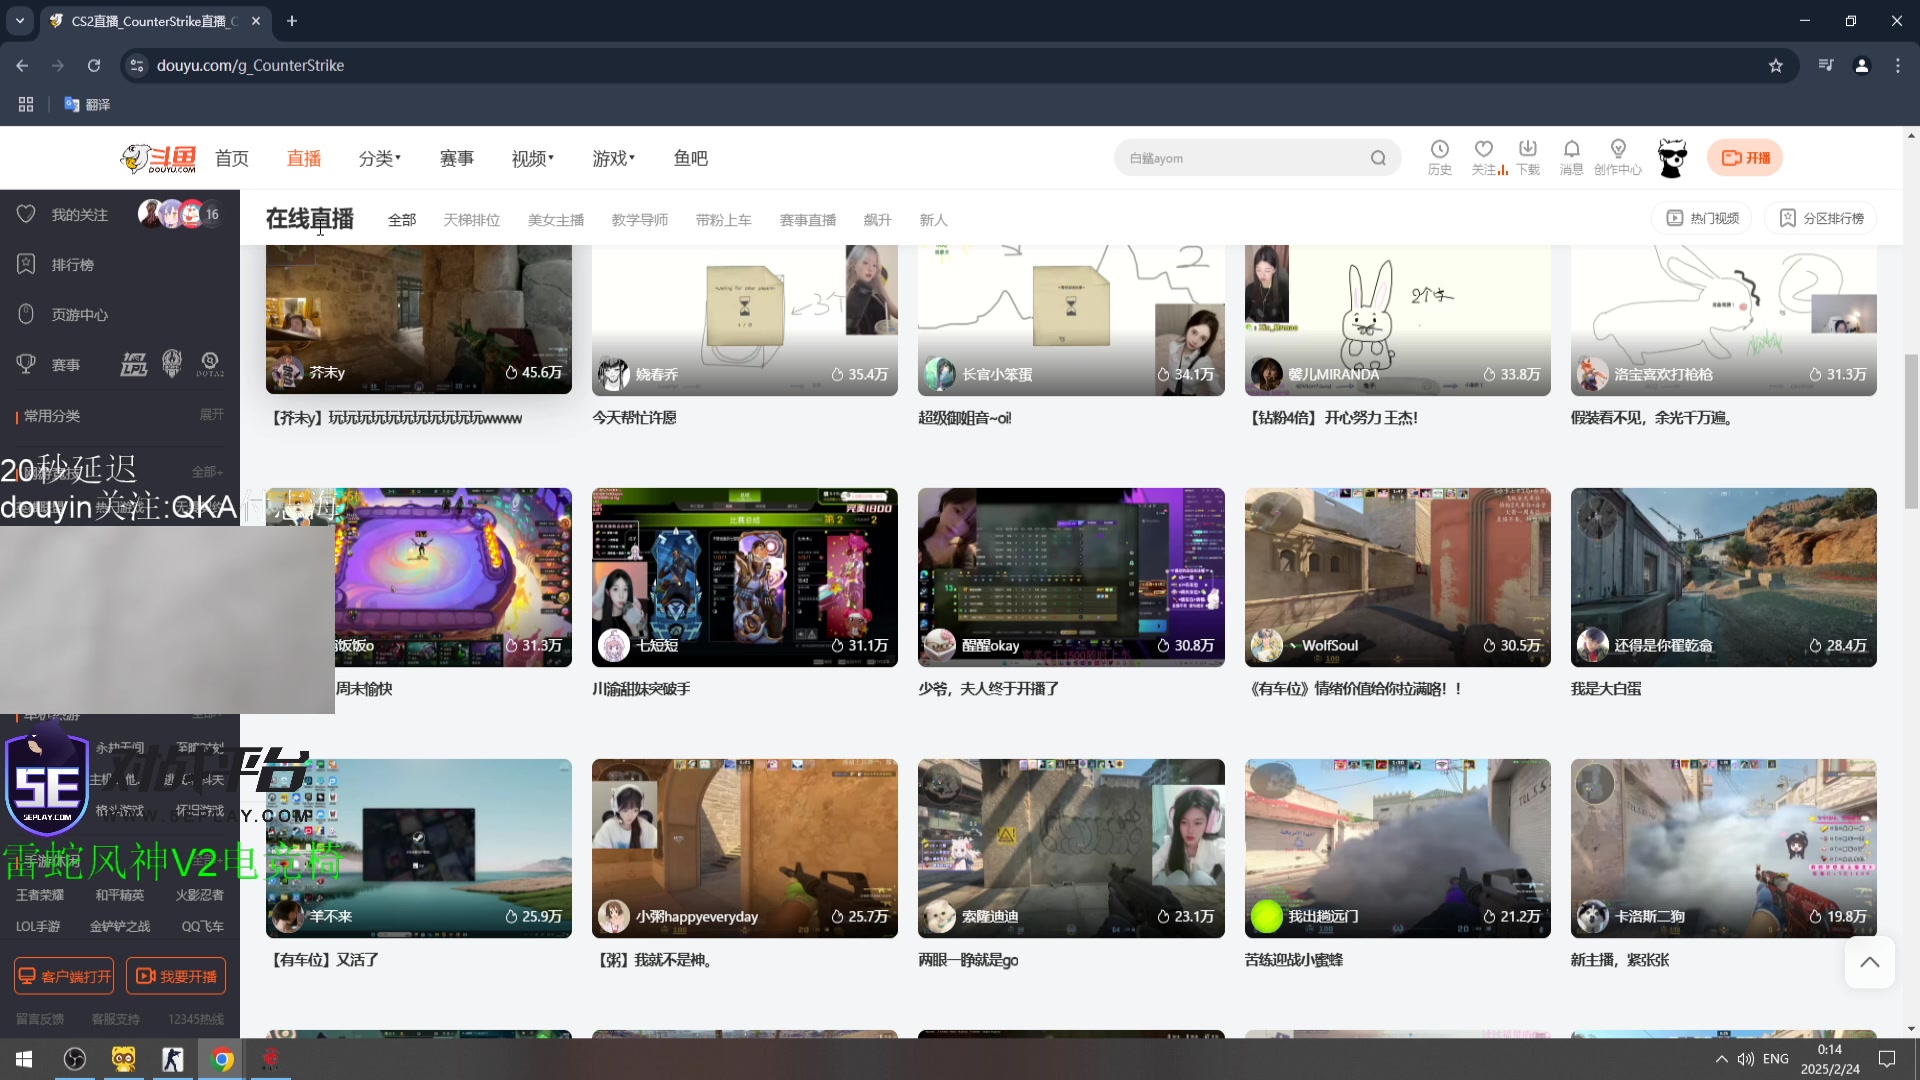Open OBS Studio from the taskbar
Image resolution: width=1920 pixels, height=1080 pixels.
coord(75,1059)
